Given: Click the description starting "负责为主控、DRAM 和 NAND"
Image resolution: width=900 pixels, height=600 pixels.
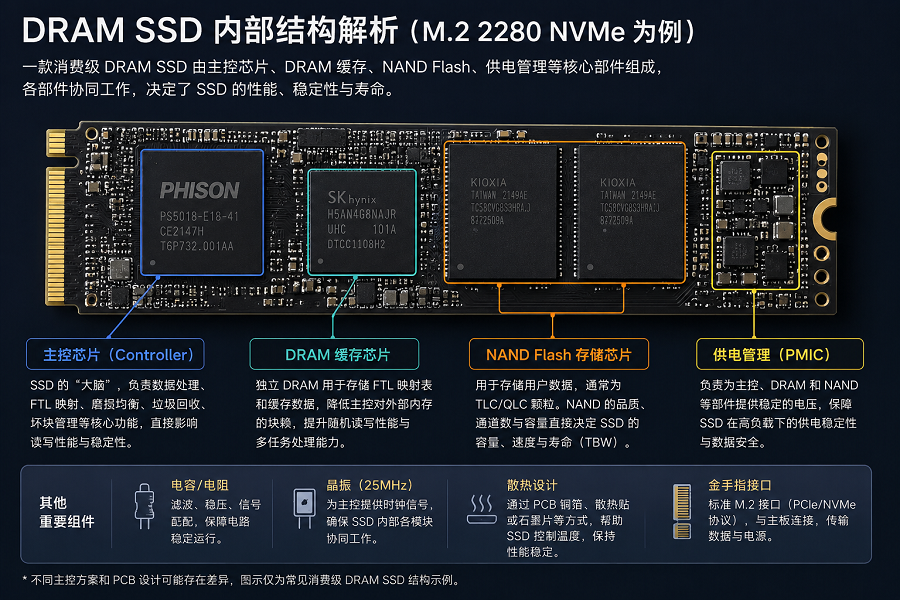Looking at the screenshot, I should (x=779, y=413).
